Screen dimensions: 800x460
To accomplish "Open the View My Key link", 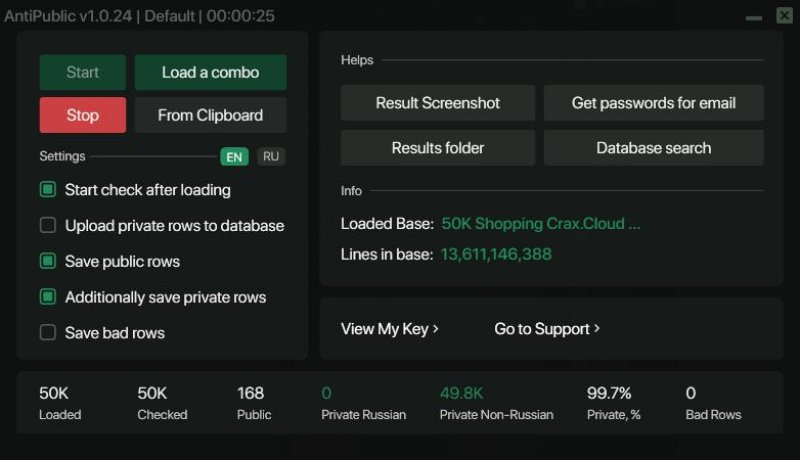I will click(389, 329).
